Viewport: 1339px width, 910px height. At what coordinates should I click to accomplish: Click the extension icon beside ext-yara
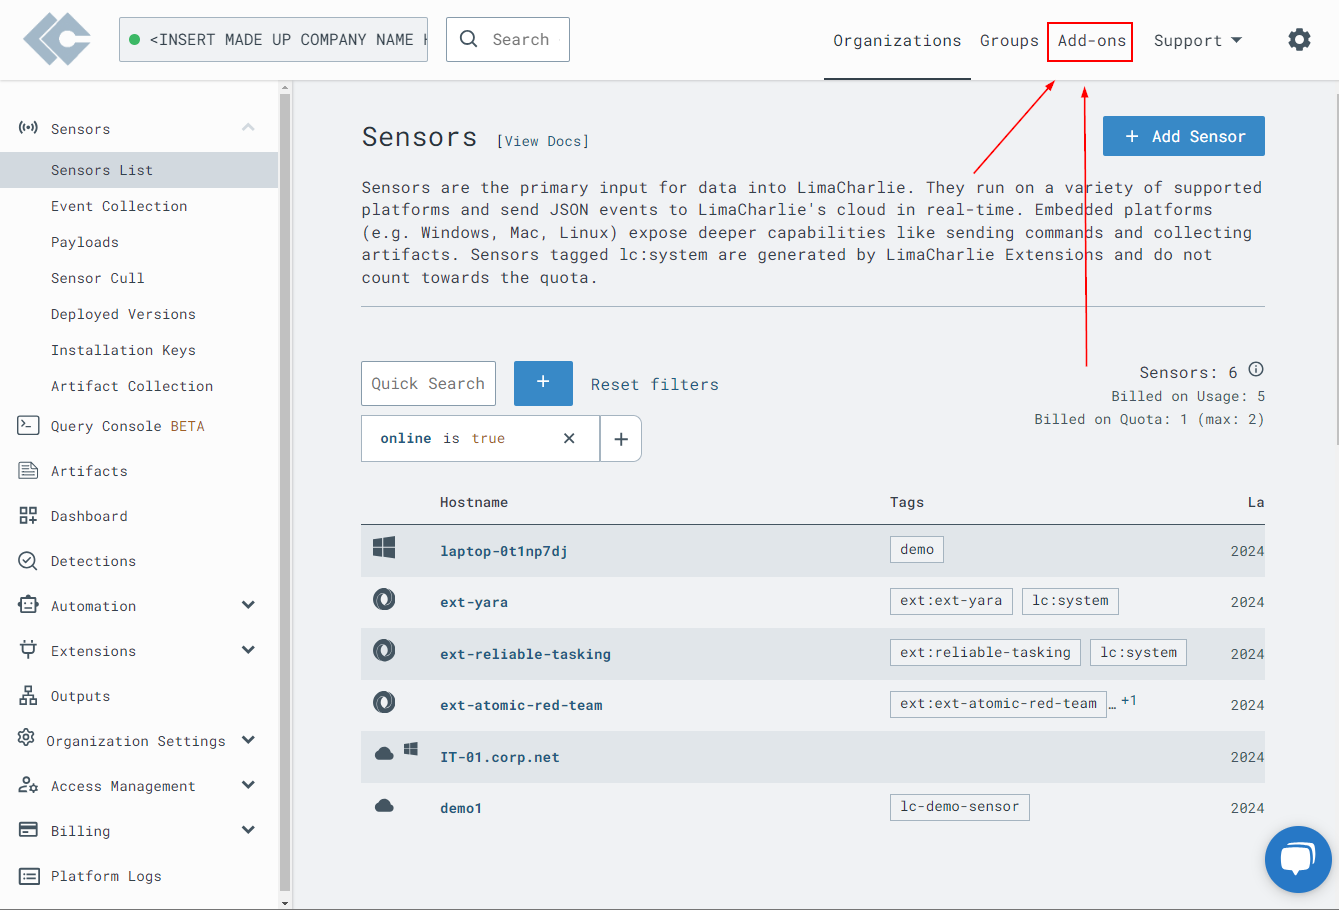[384, 599]
